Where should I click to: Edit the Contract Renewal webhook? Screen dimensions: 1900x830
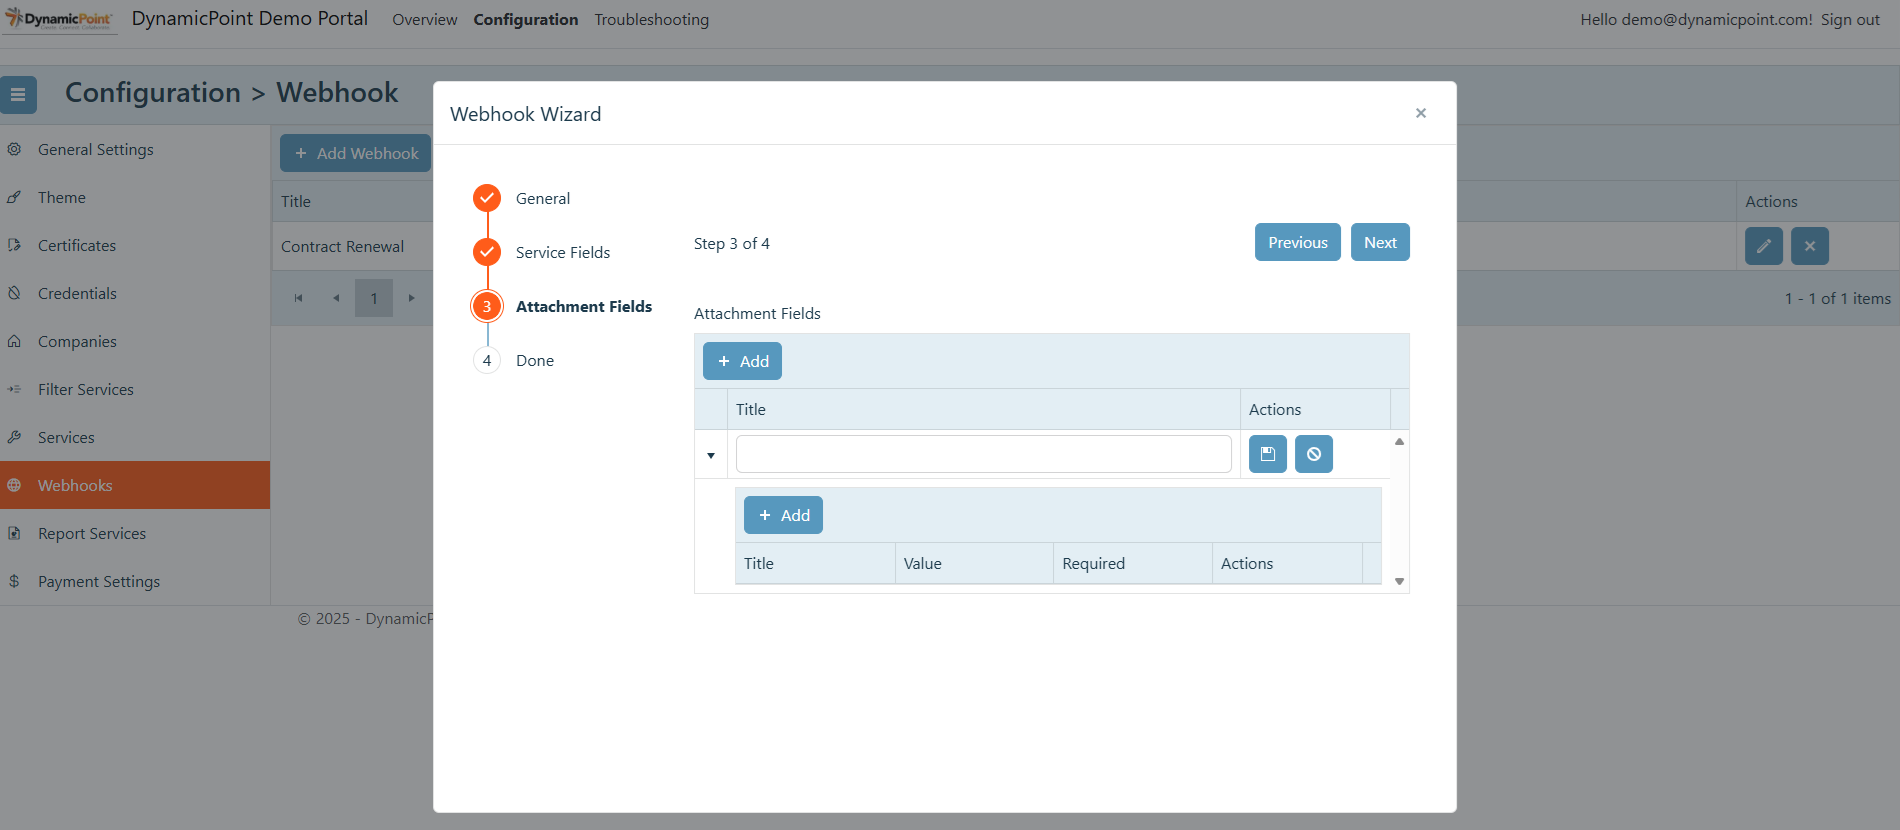[1764, 246]
